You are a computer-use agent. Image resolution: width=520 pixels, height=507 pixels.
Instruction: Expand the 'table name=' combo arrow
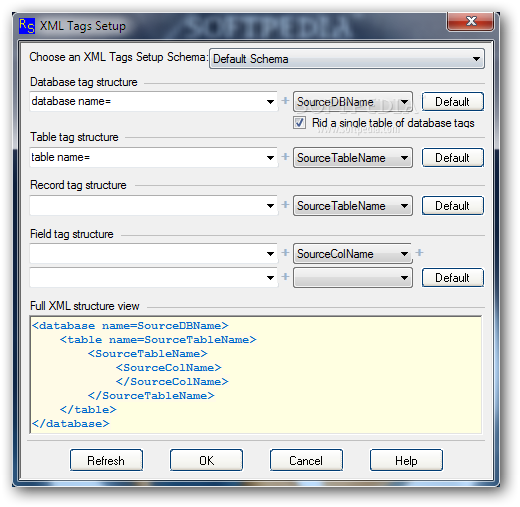[x=270, y=157]
